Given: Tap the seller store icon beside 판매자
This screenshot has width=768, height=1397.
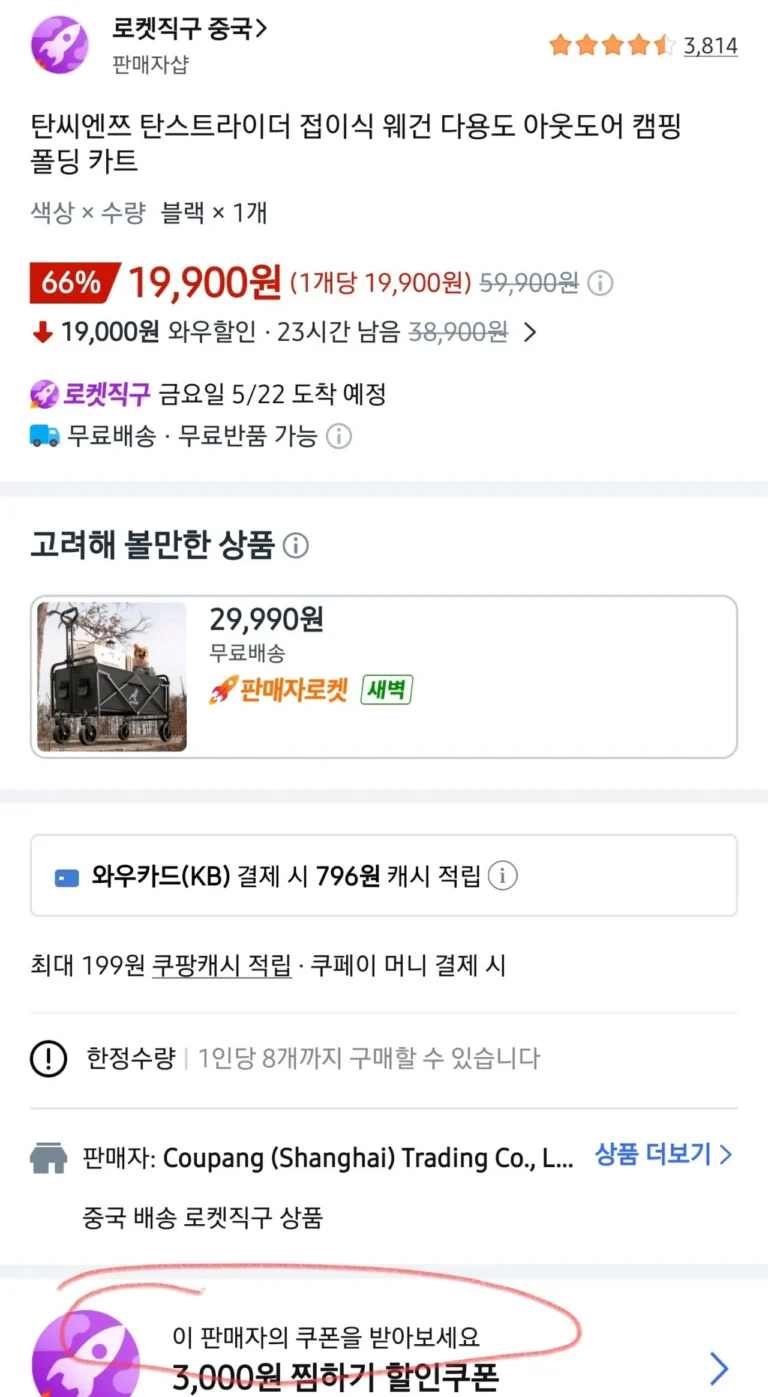Looking at the screenshot, I should pos(49,1158).
